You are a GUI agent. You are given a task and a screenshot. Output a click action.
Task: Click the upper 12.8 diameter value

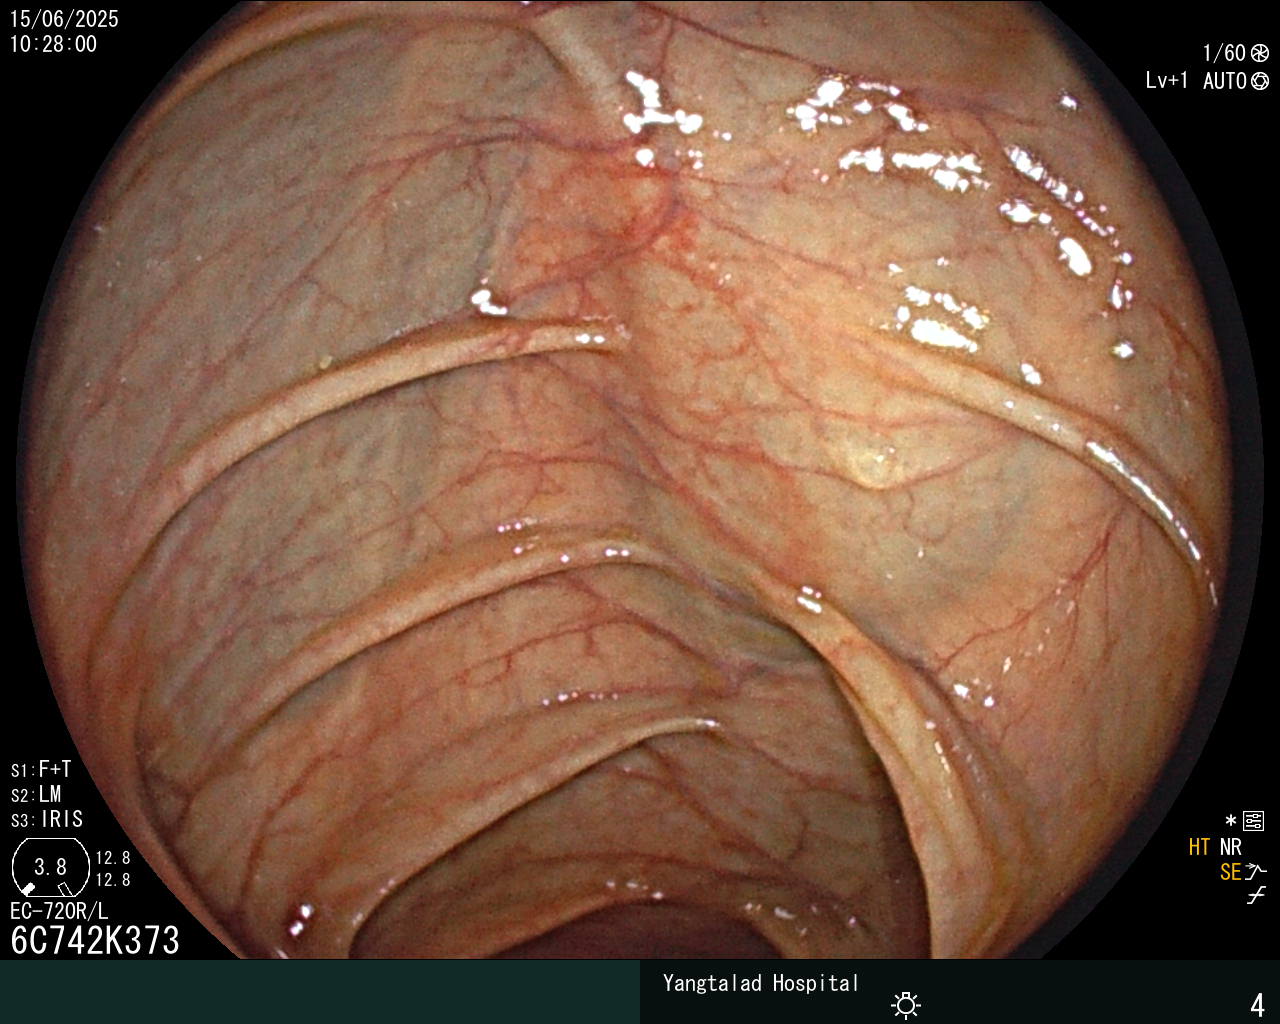(113, 858)
